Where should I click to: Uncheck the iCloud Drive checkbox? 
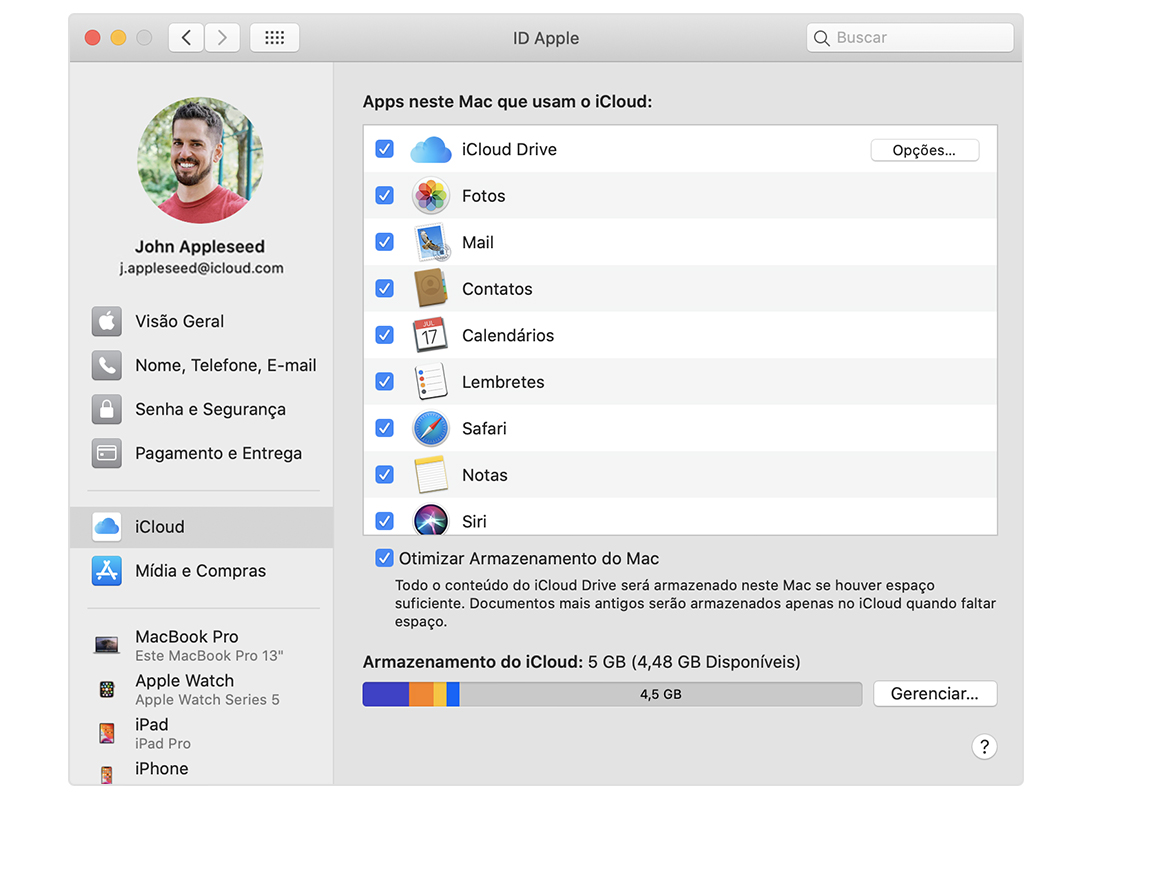tap(384, 149)
